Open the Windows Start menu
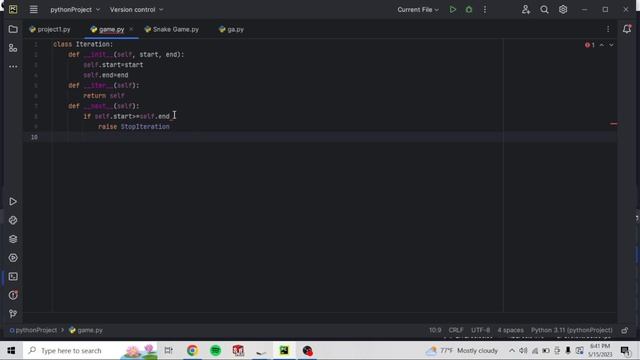Screen dimensions: 640x360 tap(11, 351)
